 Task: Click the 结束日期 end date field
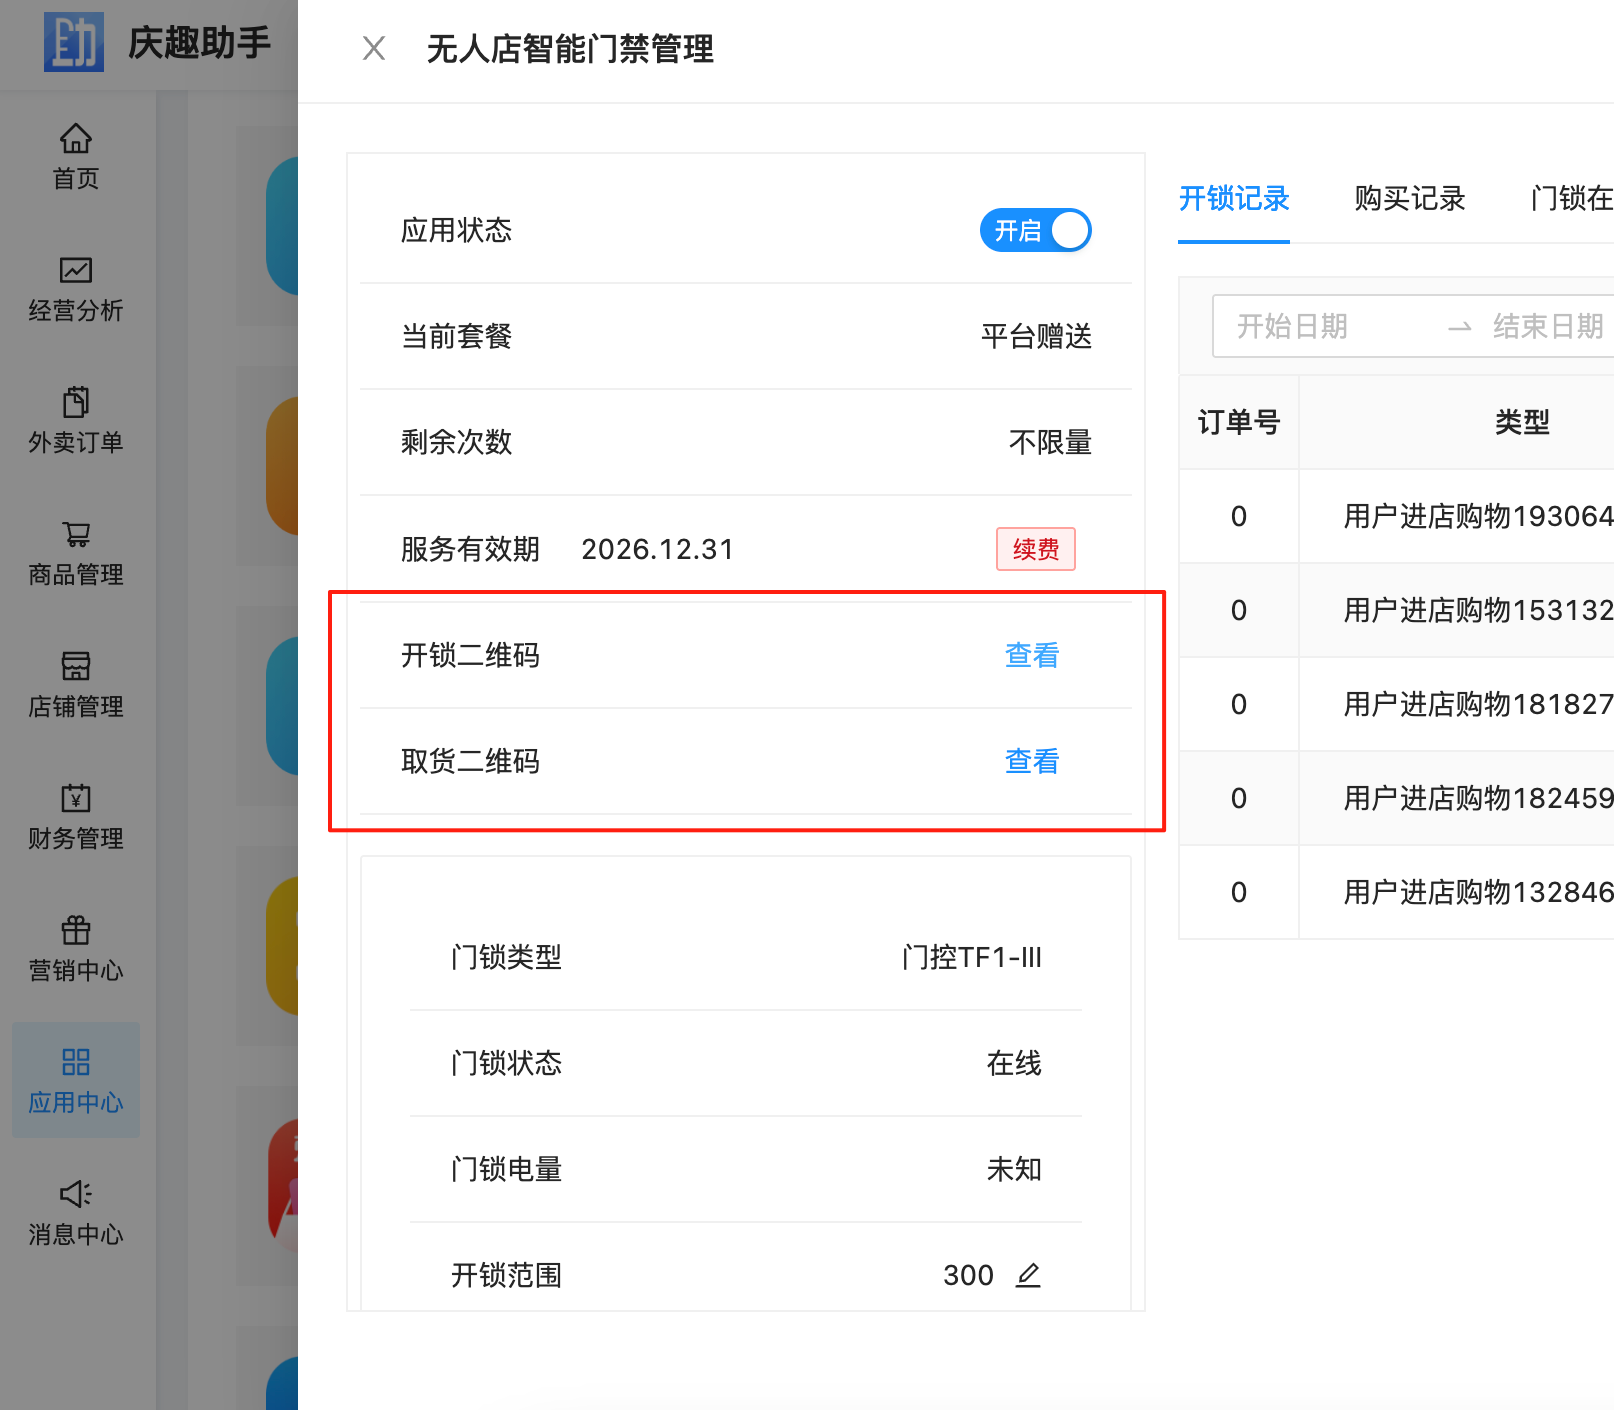pos(1546,326)
